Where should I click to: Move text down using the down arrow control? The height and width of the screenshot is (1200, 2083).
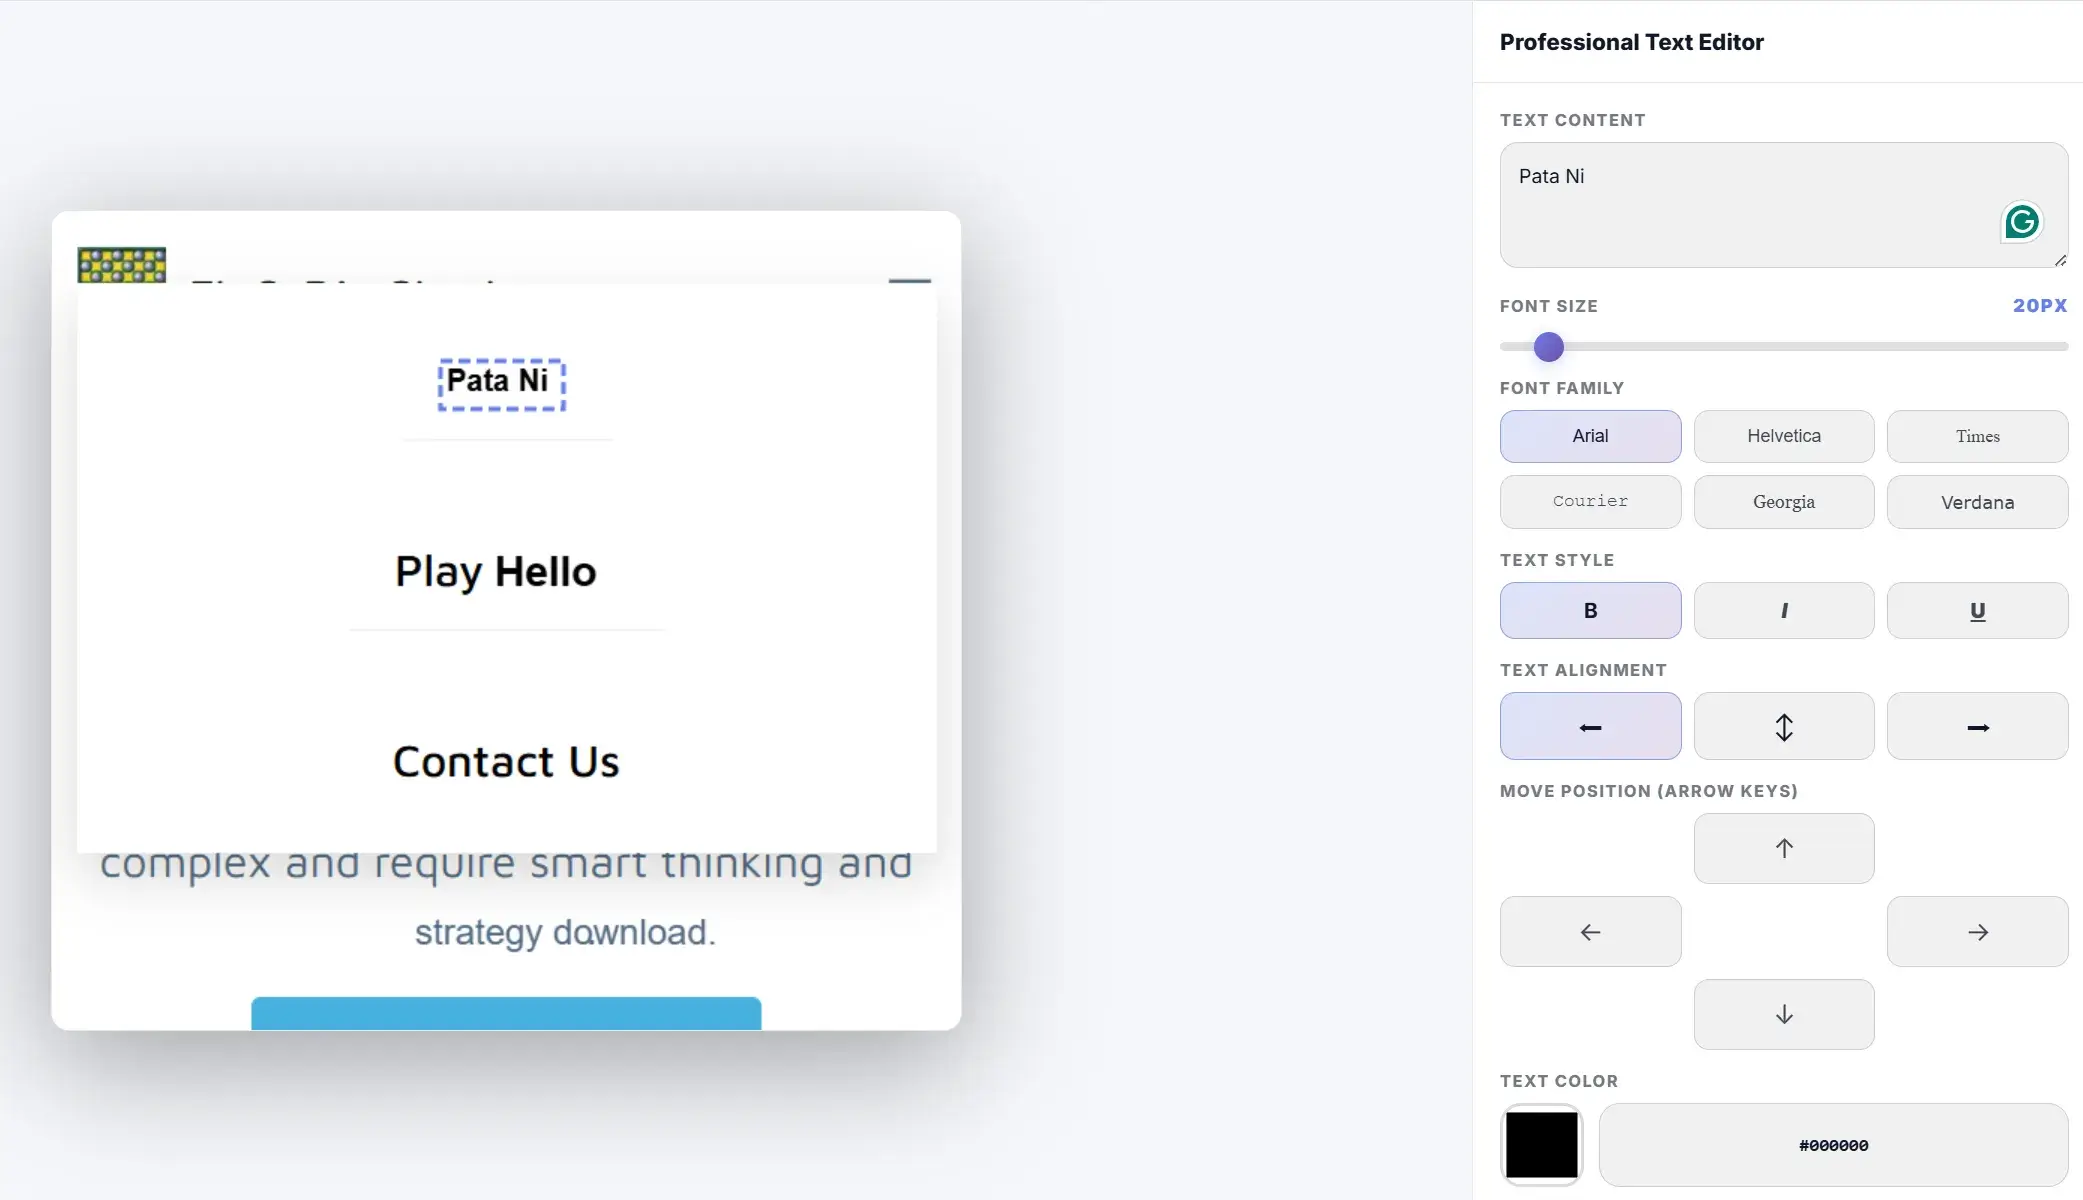[x=1784, y=1014]
